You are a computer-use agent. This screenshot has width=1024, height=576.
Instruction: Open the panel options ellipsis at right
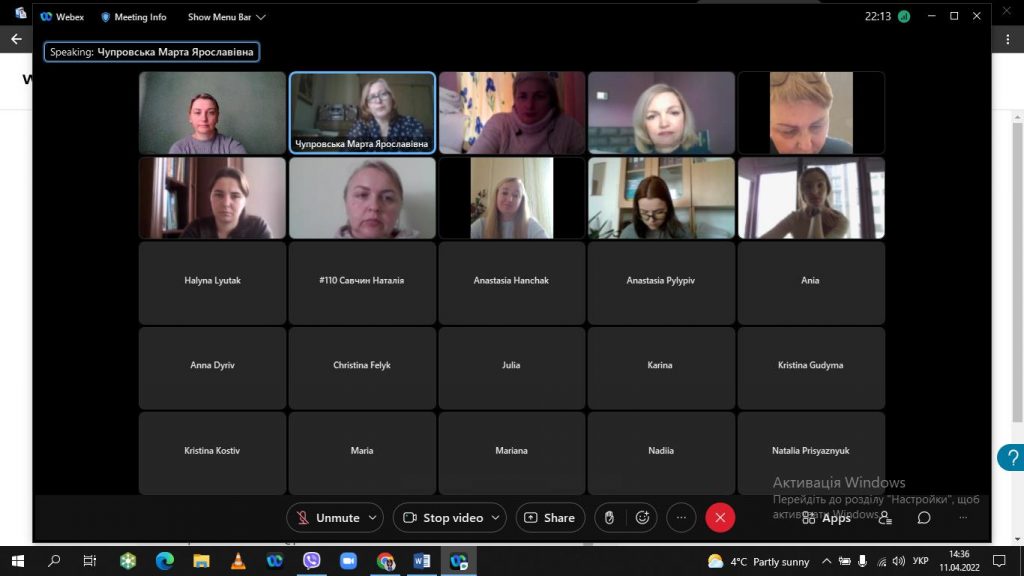[x=963, y=518]
